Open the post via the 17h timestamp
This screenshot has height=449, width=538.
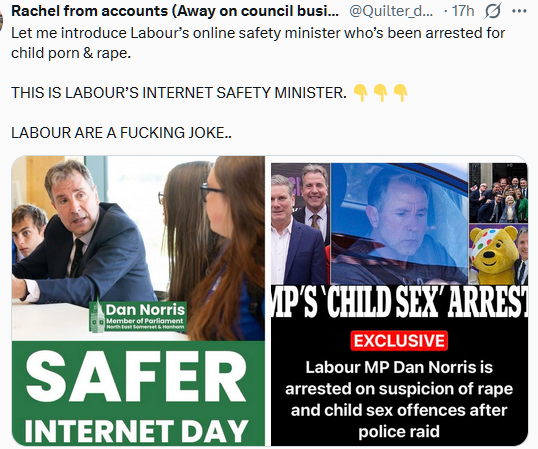(463, 11)
